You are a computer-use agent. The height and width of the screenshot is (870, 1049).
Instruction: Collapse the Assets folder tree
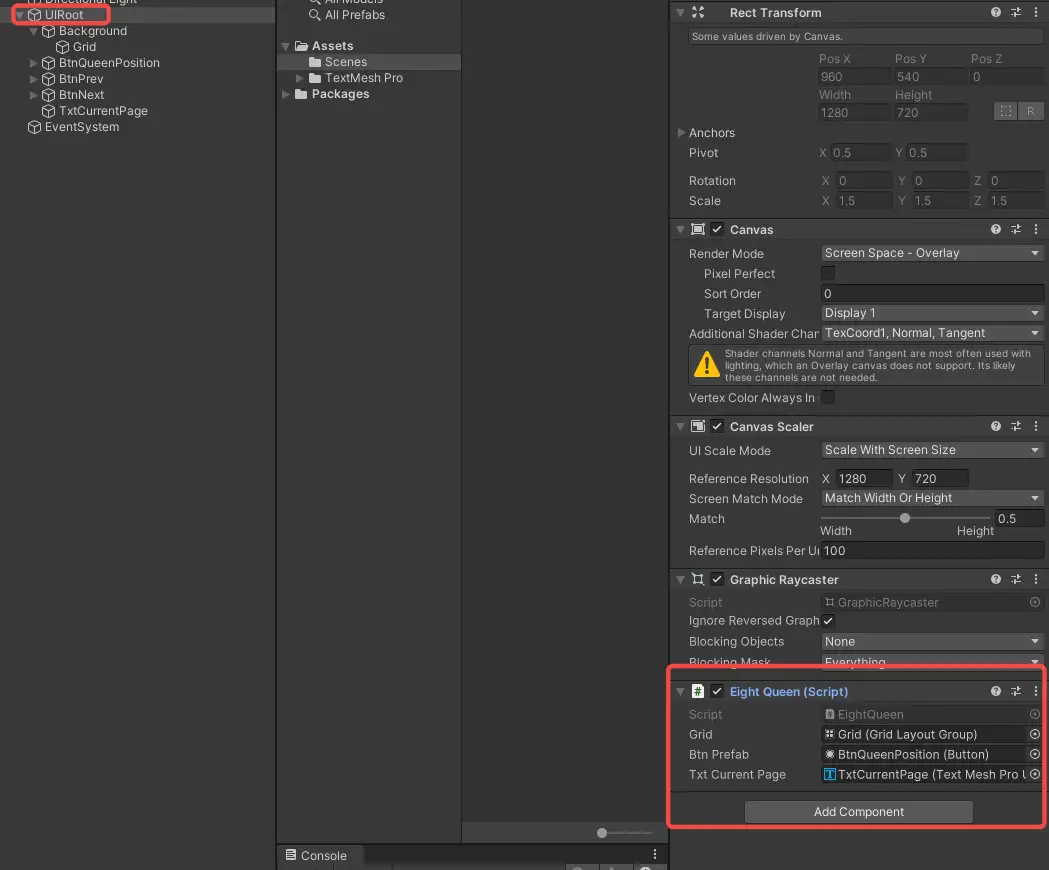click(286, 46)
